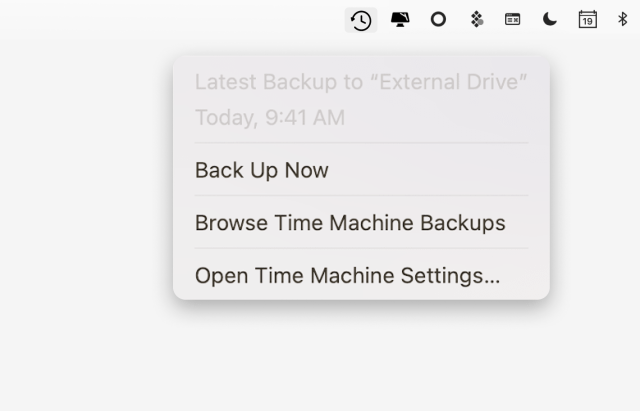Click the small window-shaped menu bar icon
640x411 pixels.
point(512,19)
